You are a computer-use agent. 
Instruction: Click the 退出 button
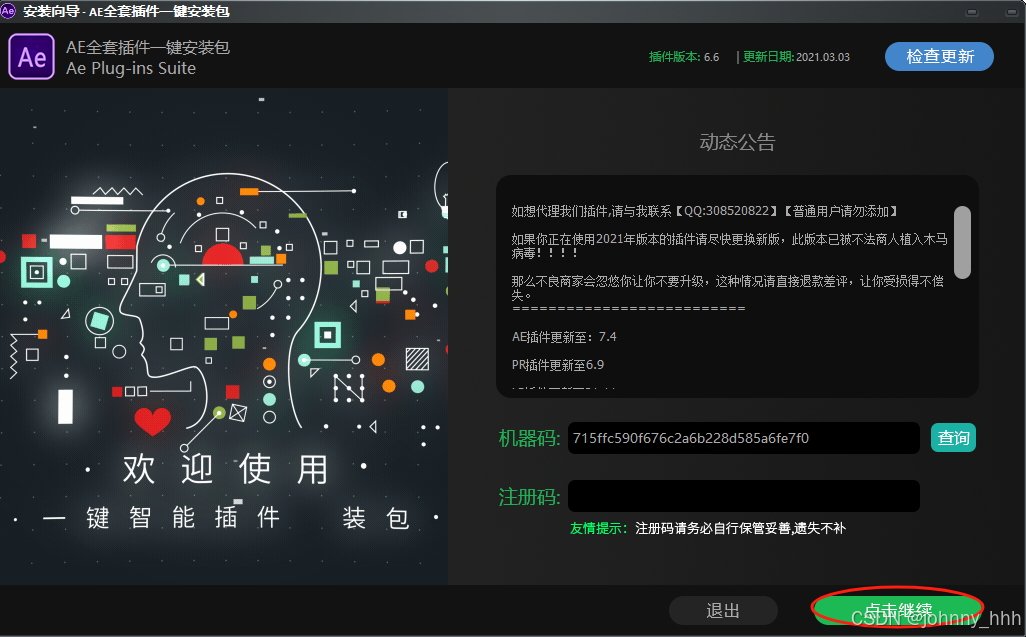pos(723,610)
